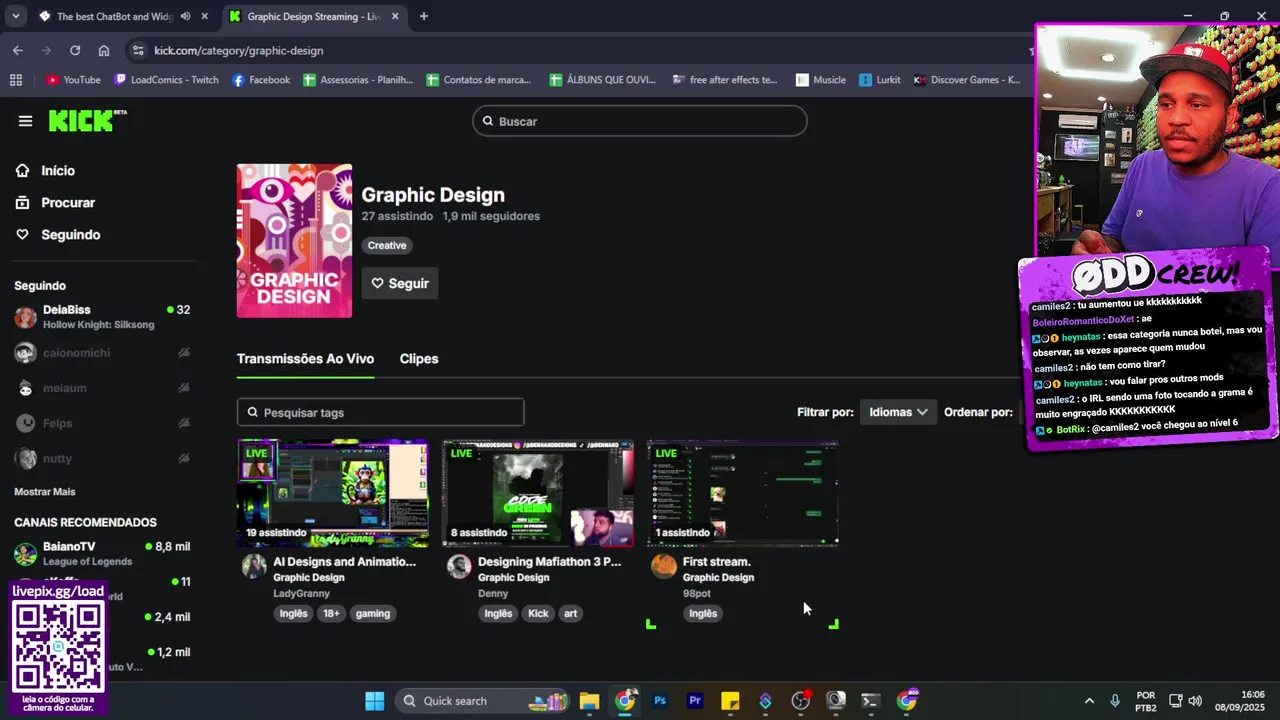Select the 18+ tag under LadyGranny

[331, 614]
